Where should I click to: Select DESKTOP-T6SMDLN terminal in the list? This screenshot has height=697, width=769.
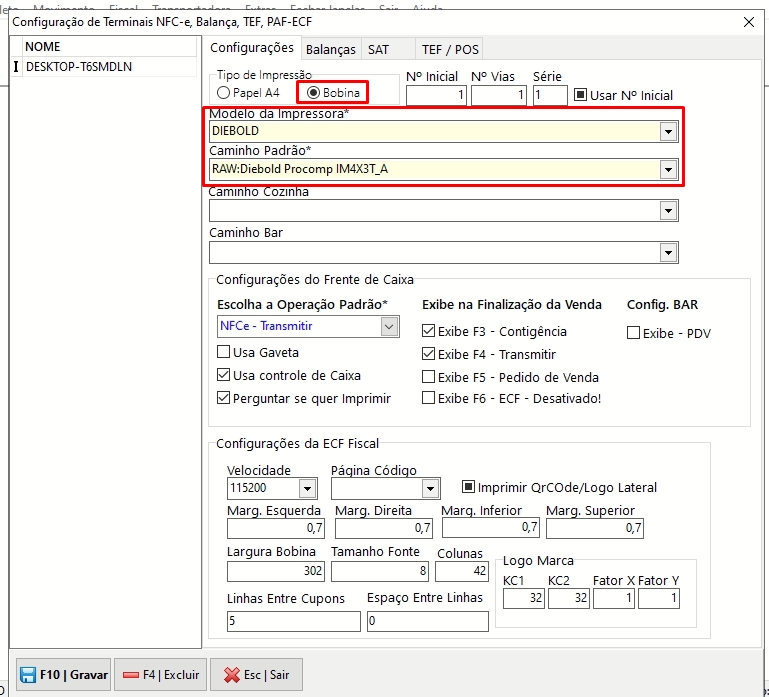click(80, 67)
